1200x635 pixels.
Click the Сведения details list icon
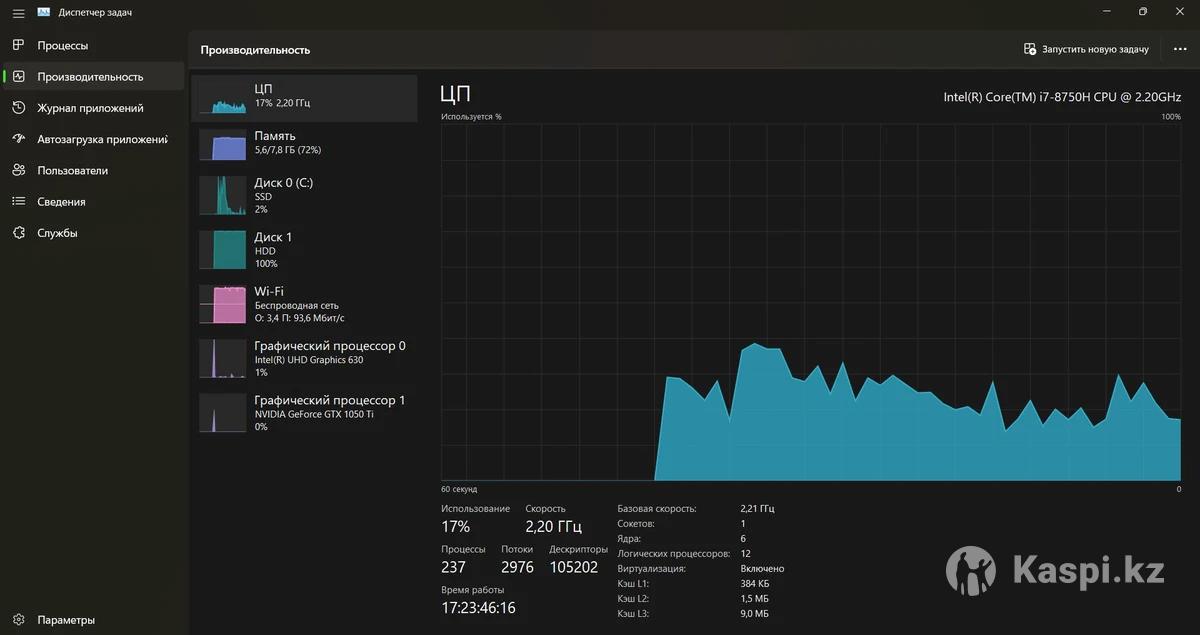(18, 201)
